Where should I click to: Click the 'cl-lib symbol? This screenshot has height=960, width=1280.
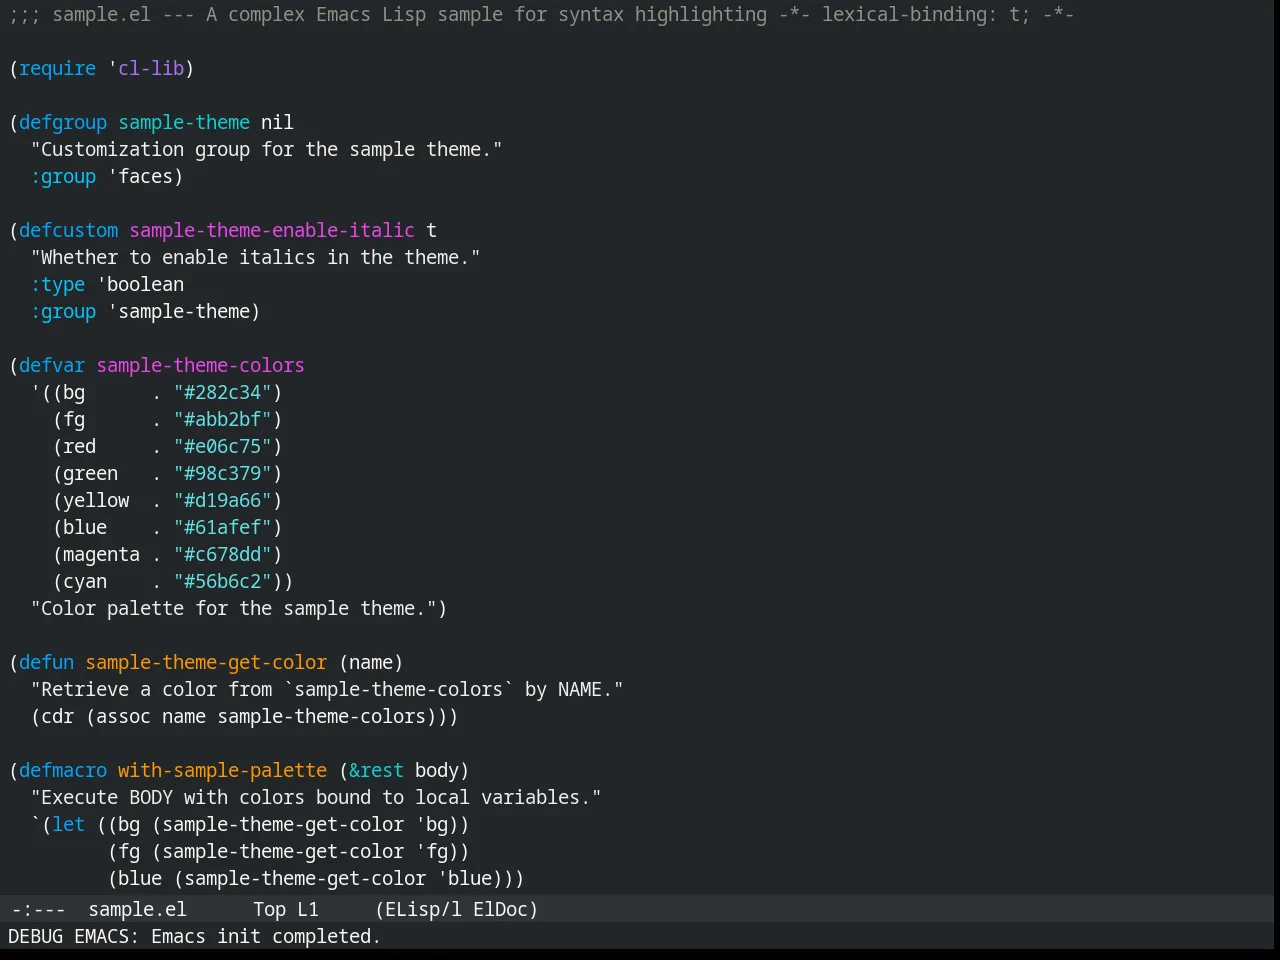pyautogui.click(x=146, y=68)
